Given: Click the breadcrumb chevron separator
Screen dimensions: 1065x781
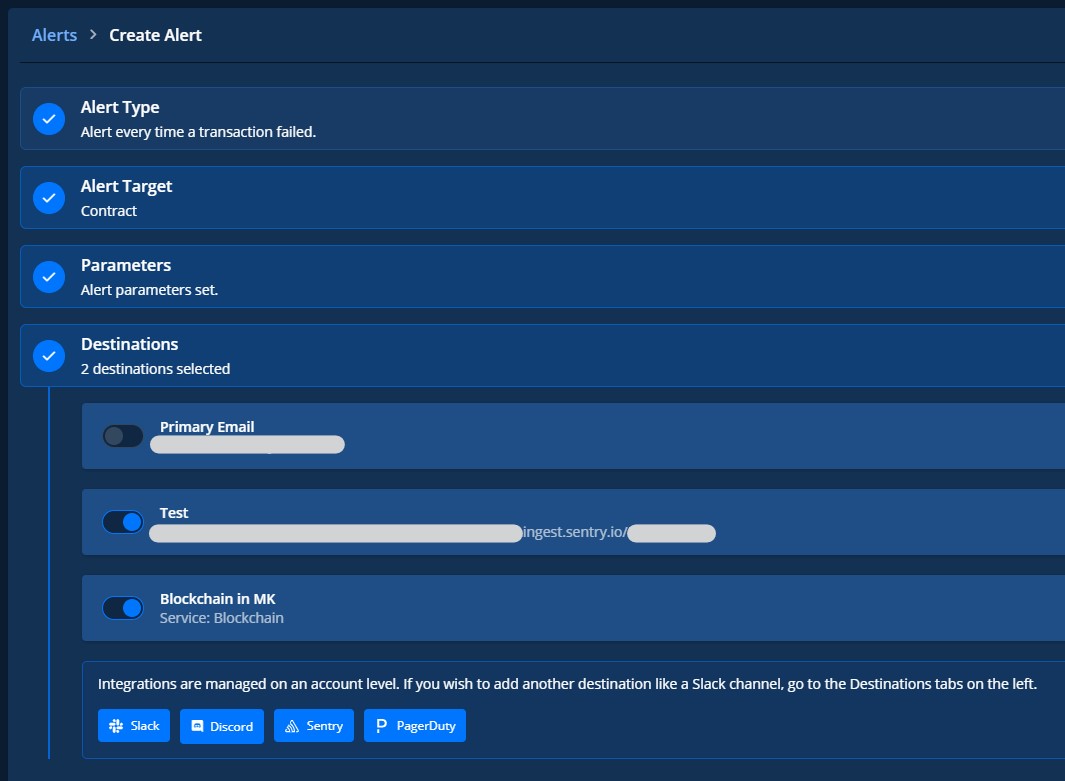Looking at the screenshot, I should 93,35.
